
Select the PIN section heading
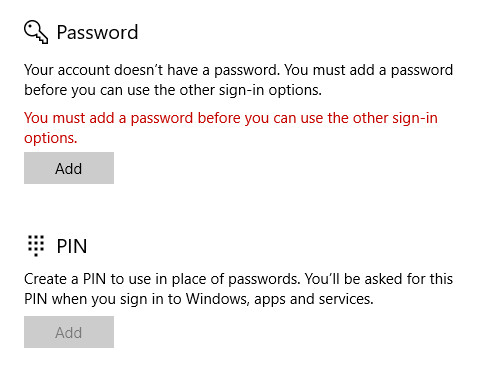pos(72,246)
